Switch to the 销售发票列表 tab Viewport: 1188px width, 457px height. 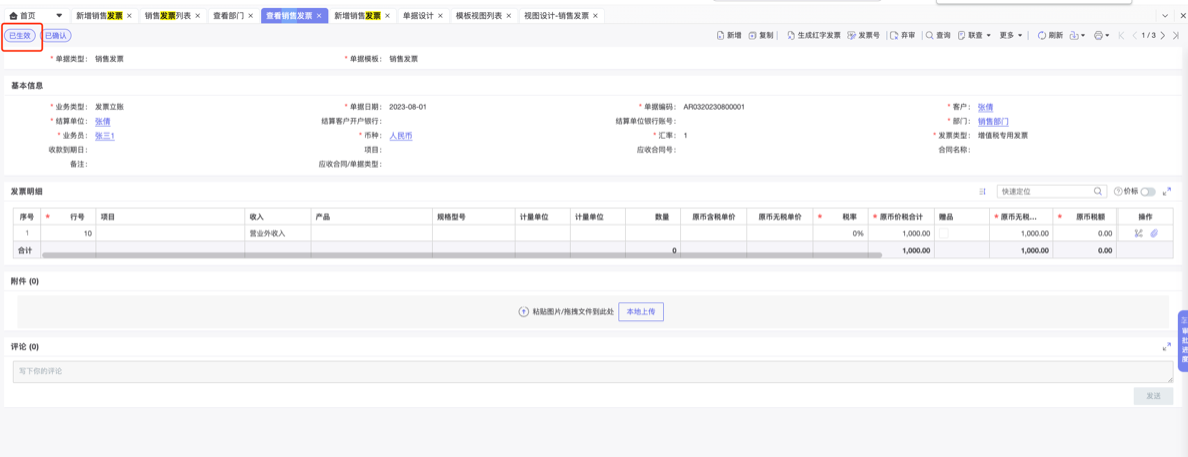(x=167, y=16)
